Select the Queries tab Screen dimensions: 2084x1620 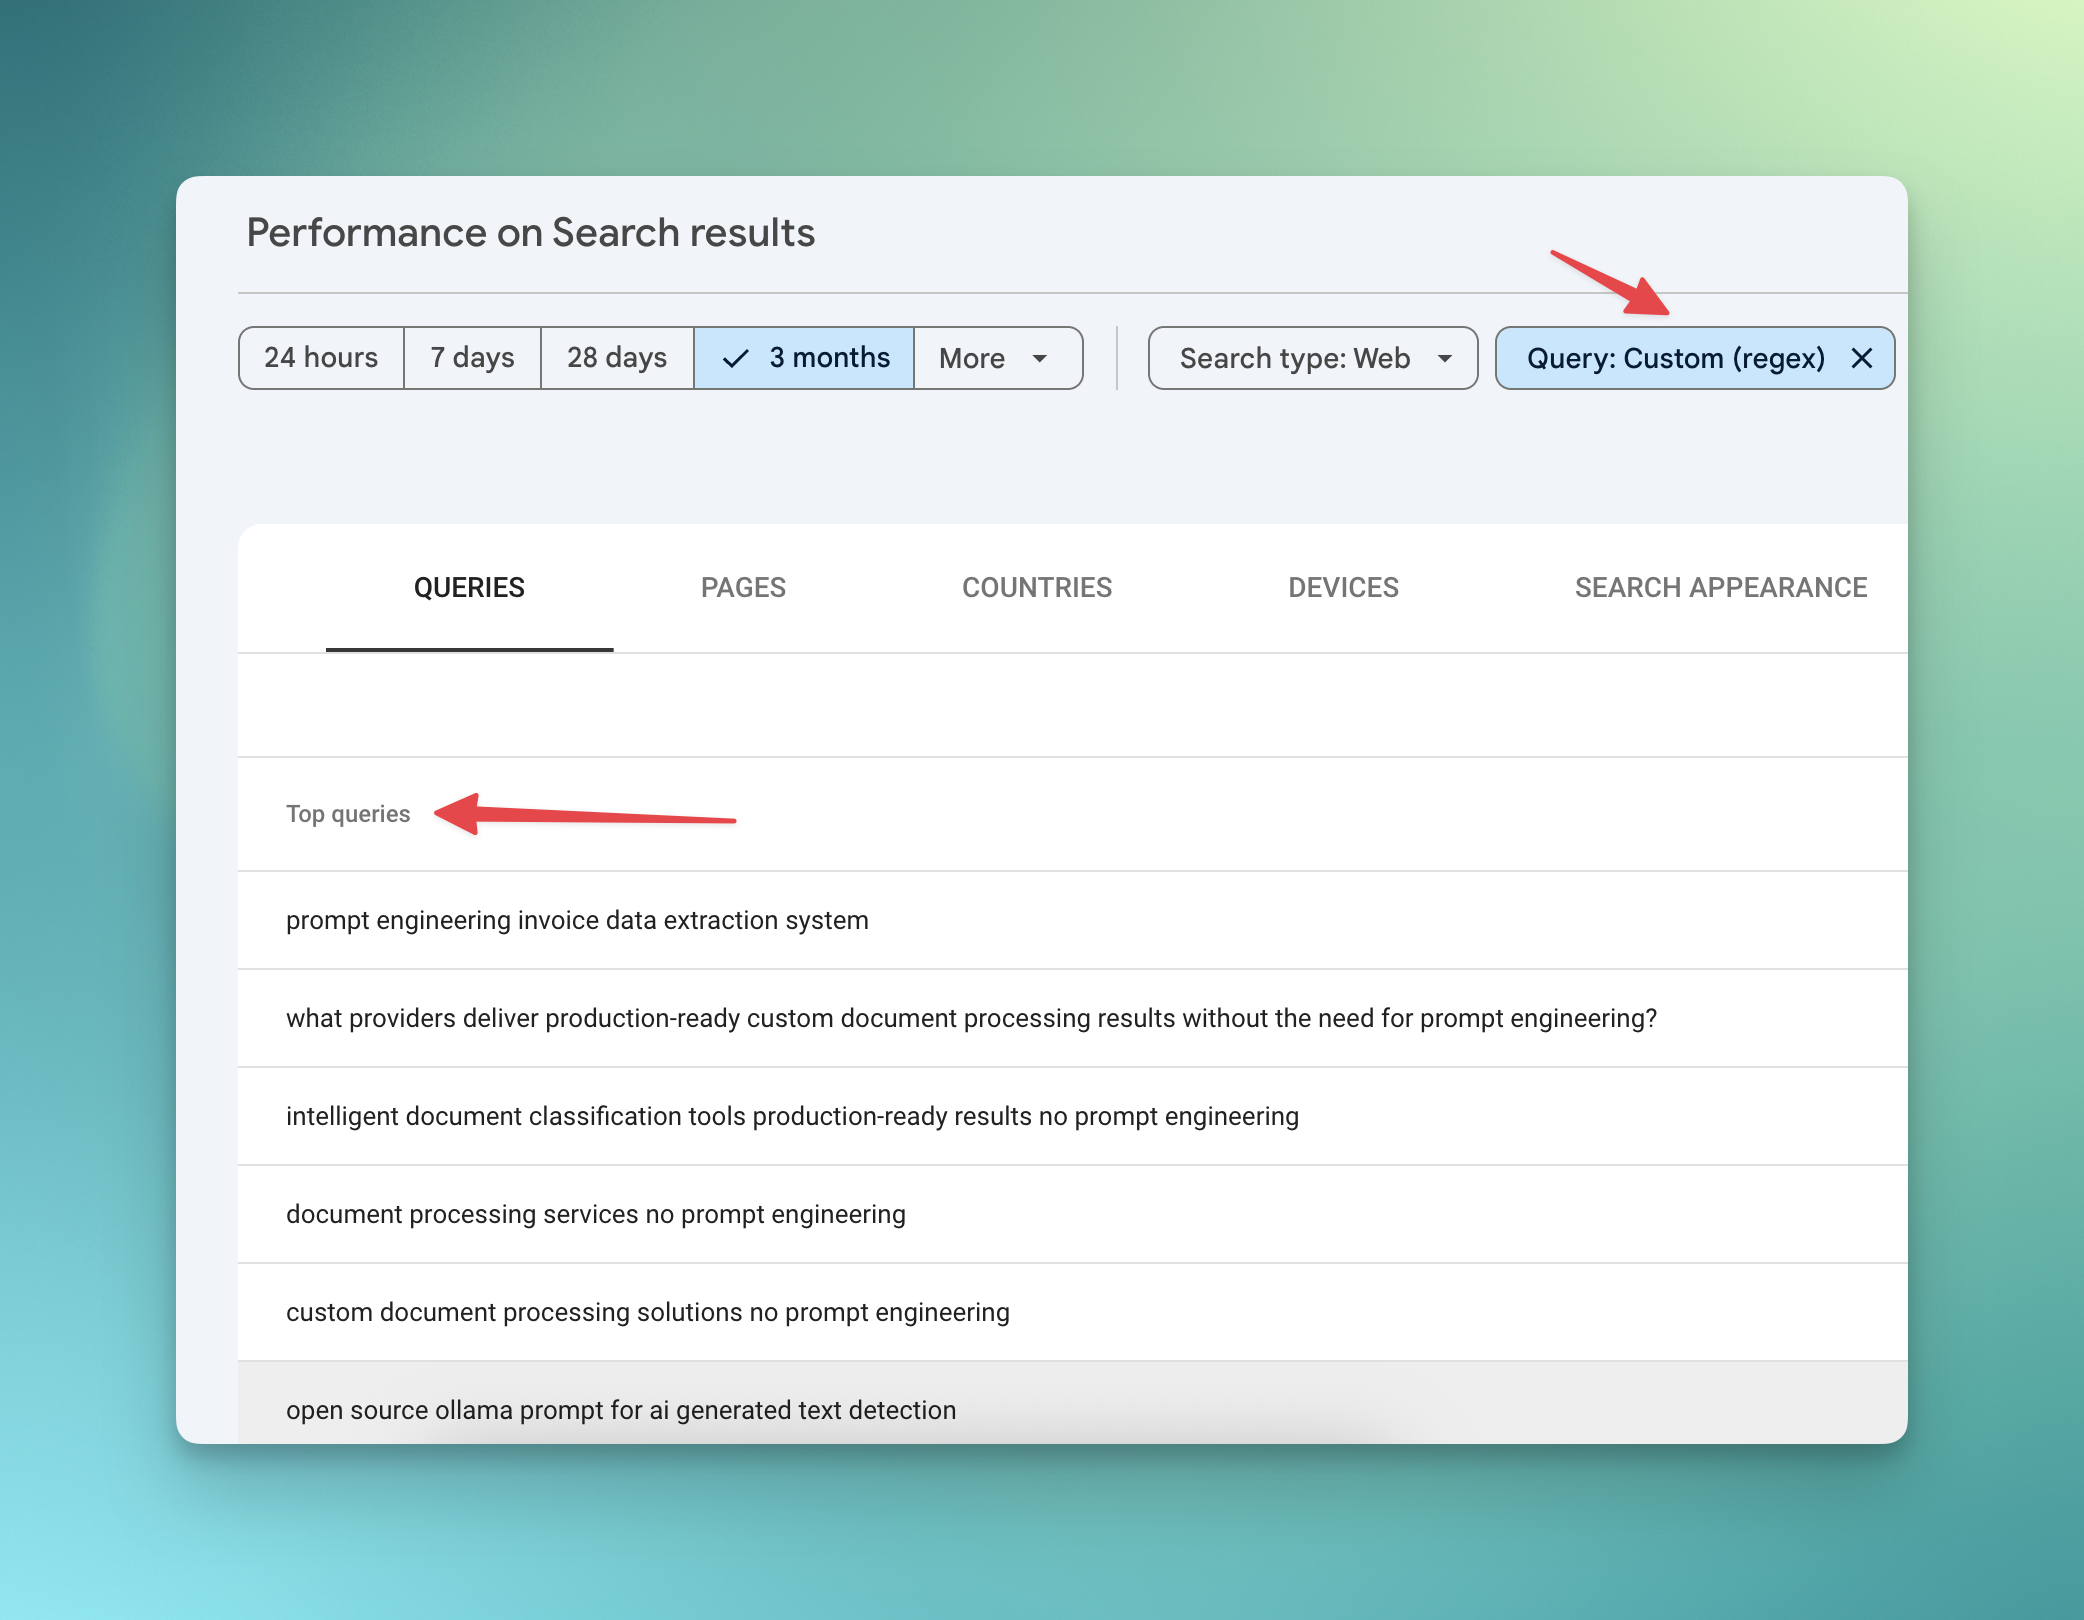point(469,588)
